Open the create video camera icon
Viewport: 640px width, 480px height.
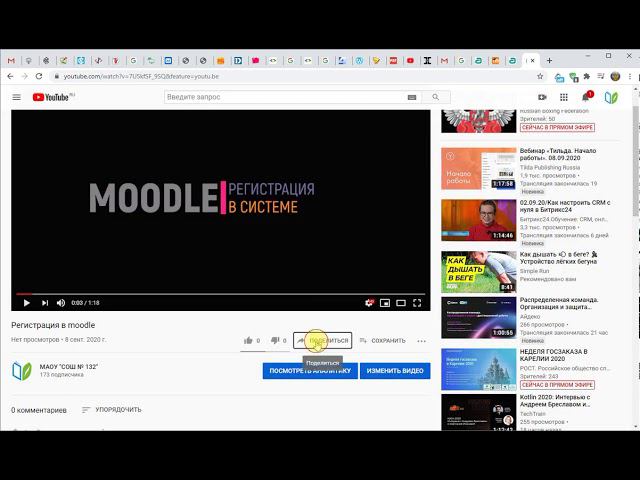542,97
